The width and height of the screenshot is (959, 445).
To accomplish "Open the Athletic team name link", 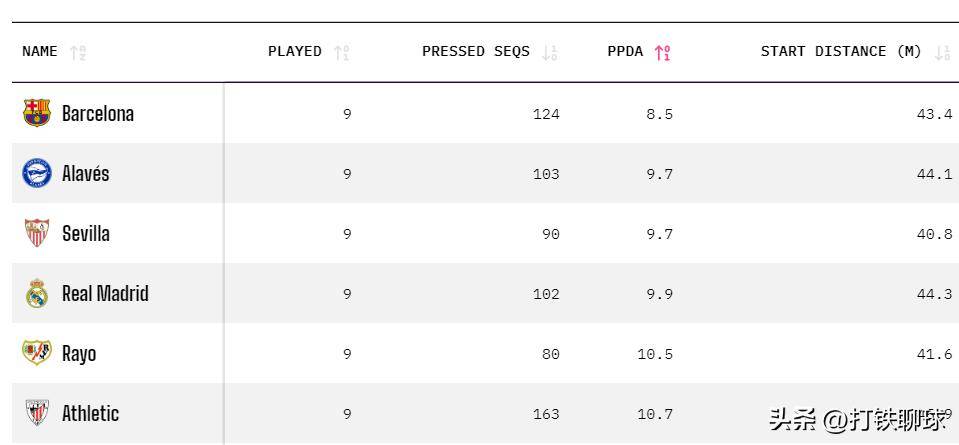I will [x=90, y=413].
